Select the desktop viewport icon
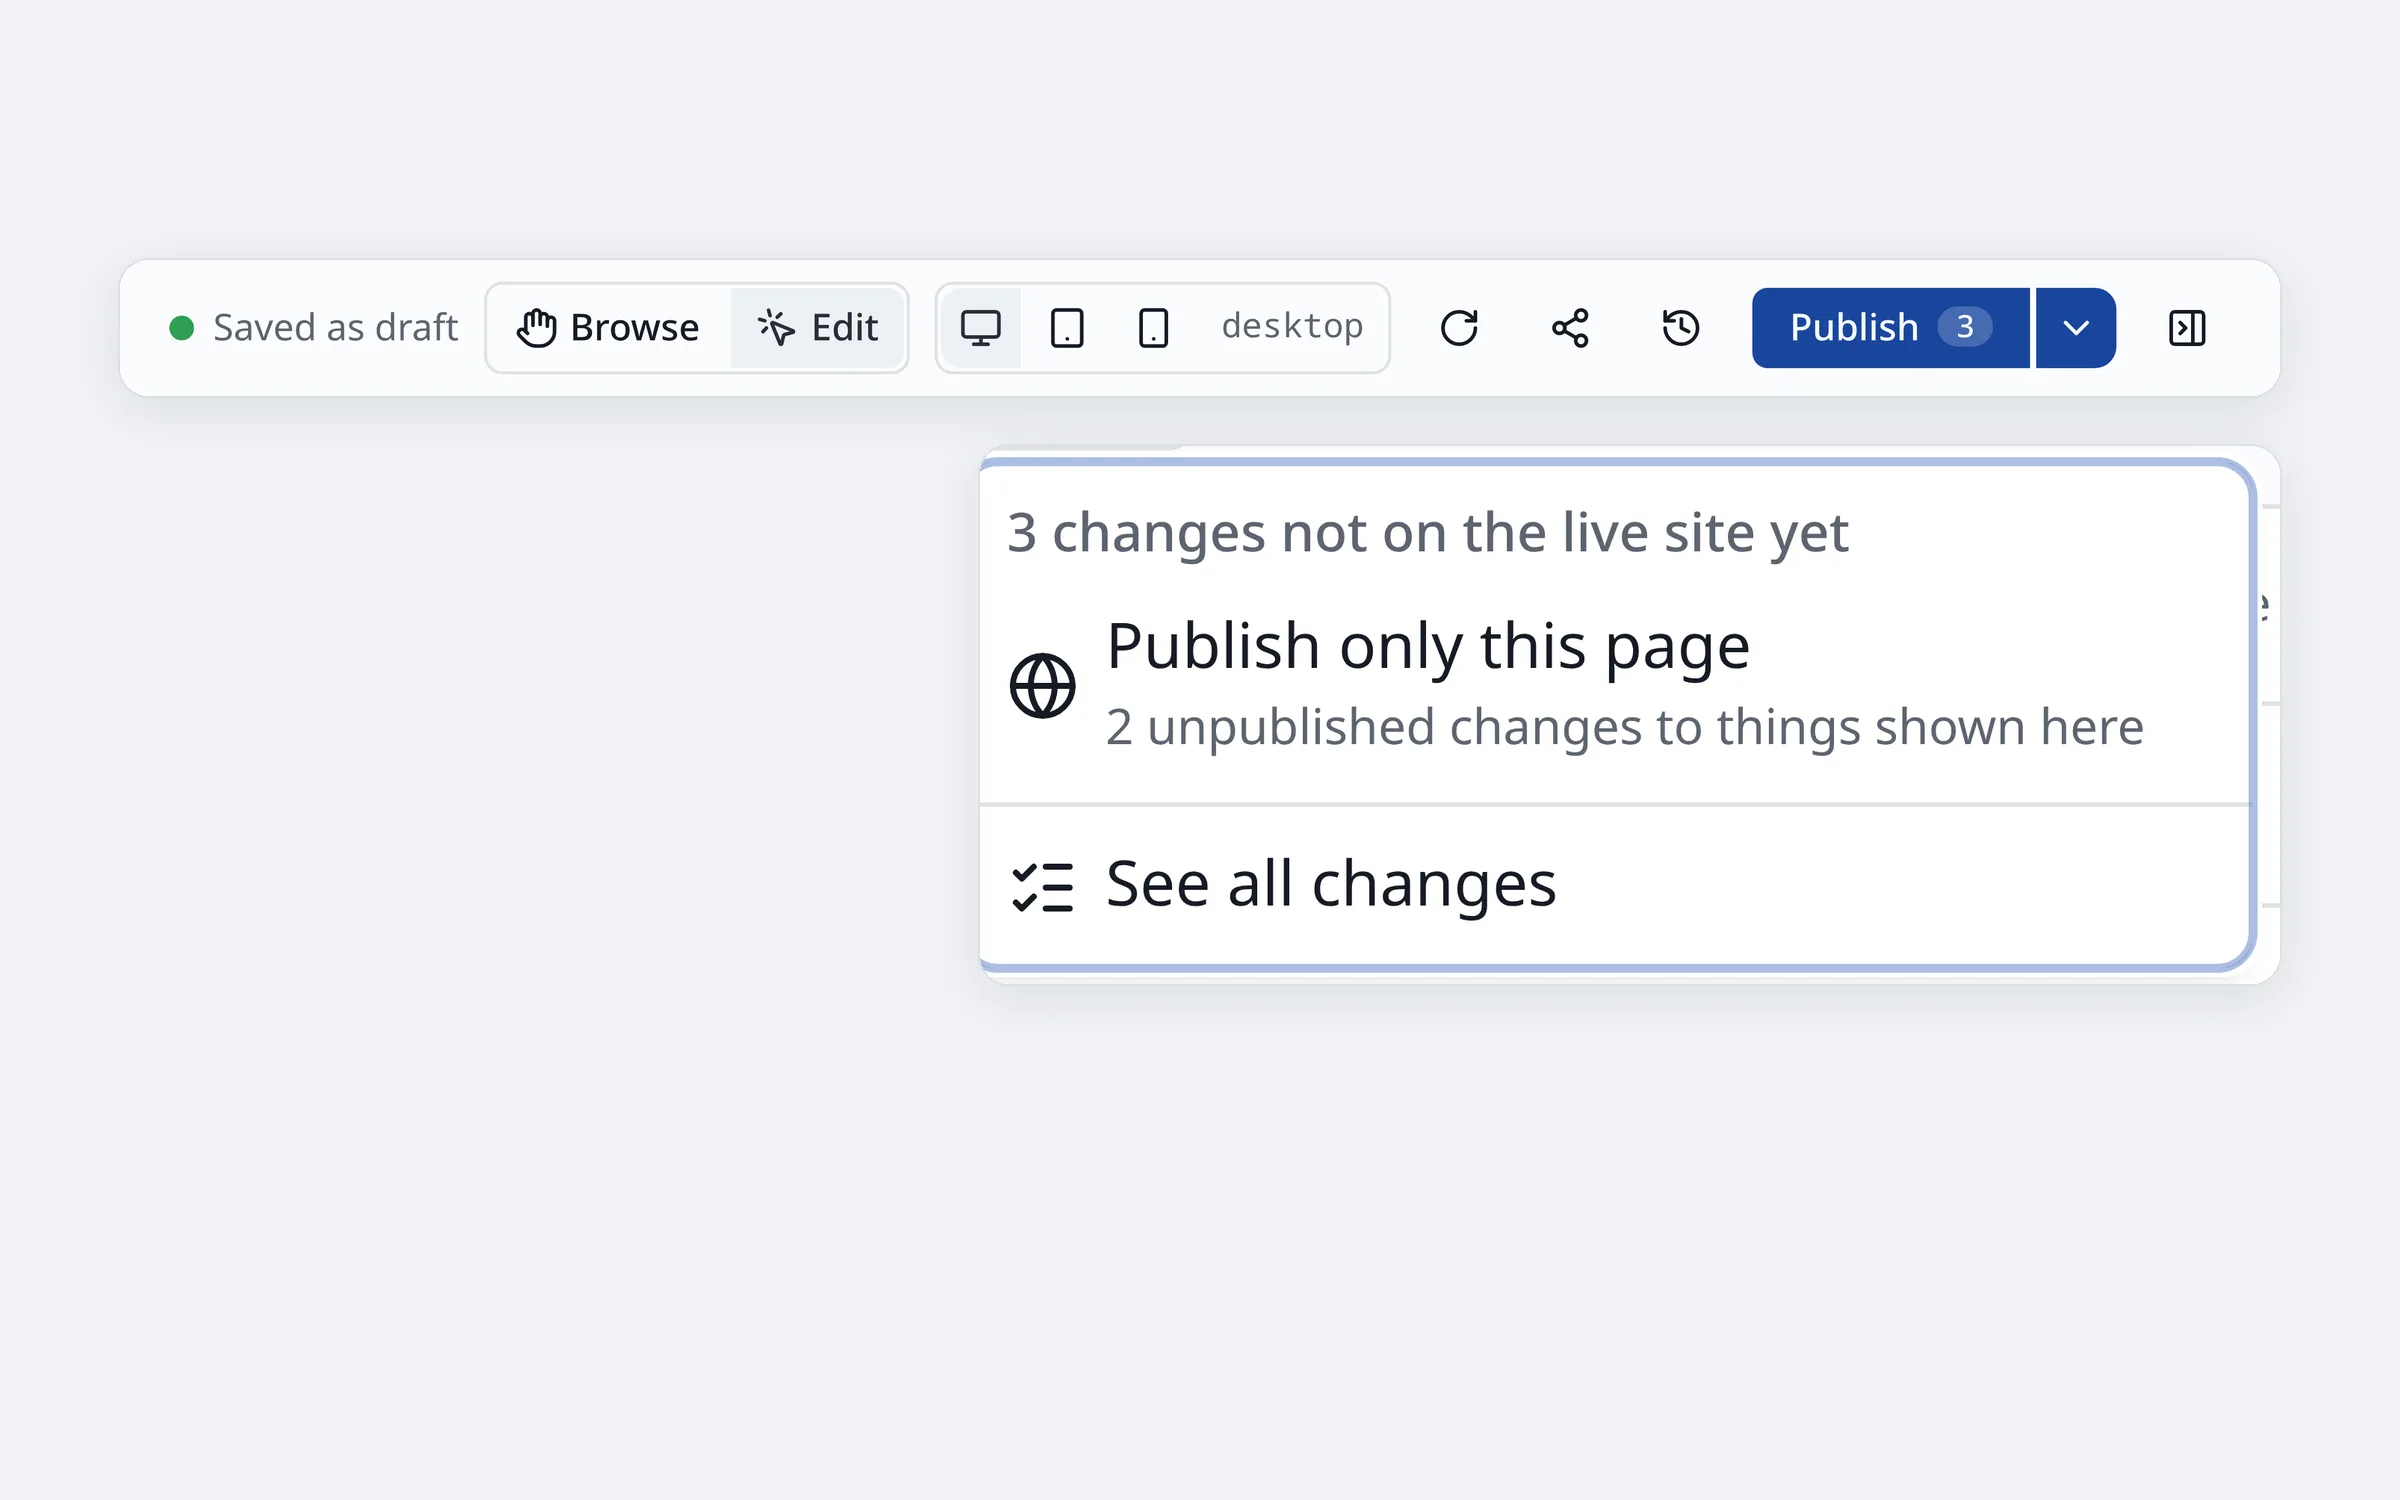The width and height of the screenshot is (2400, 1500). (x=980, y=328)
